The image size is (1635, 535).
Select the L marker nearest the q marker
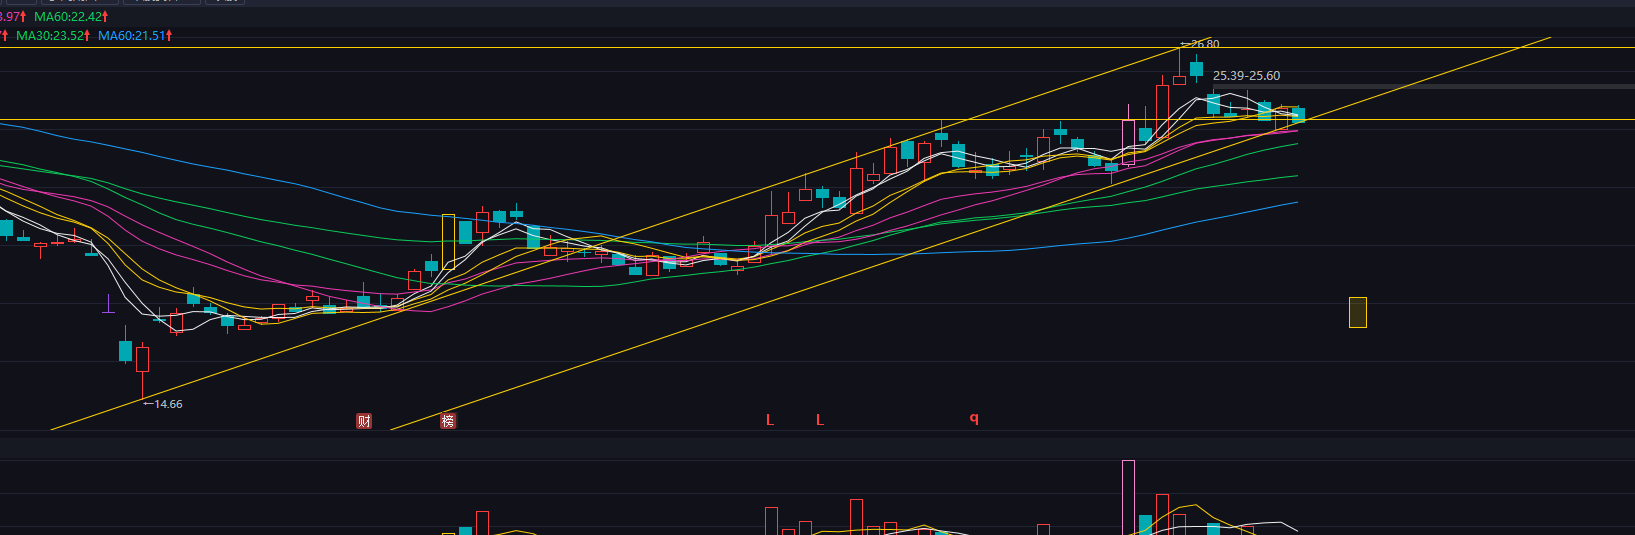(820, 420)
